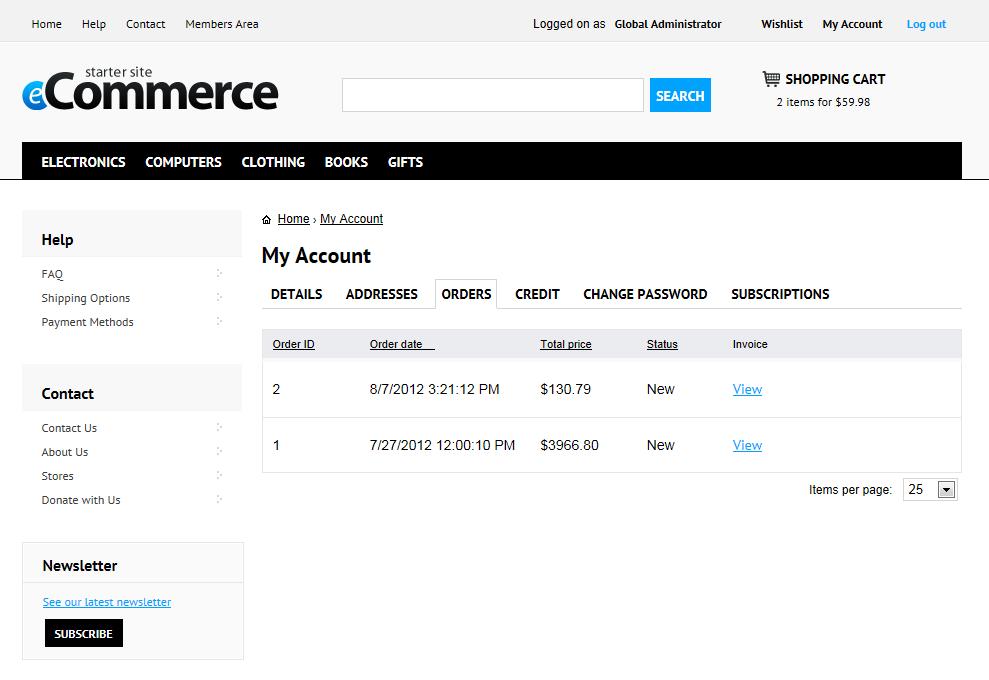Click the Search button
Screen dimensions: 989x680
[680, 95]
